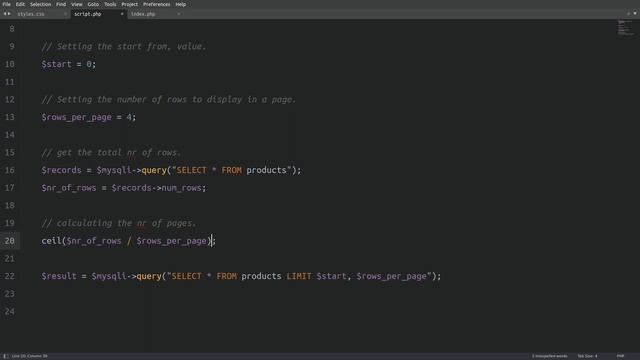Click the $records variable on line 16
This screenshot has width=640, height=360.
[x=61, y=170]
